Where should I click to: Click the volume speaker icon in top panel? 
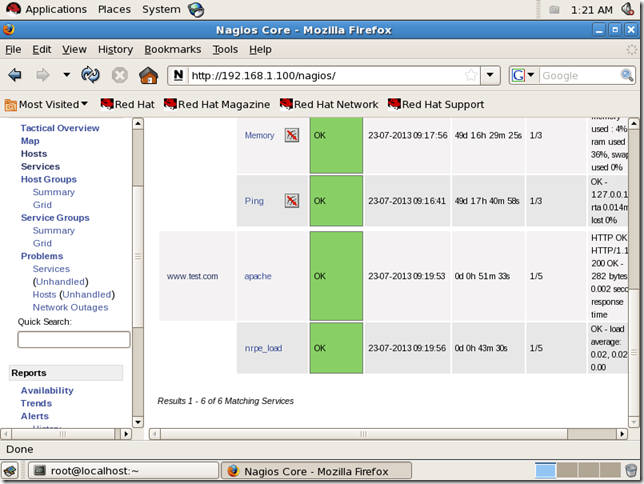tap(628, 9)
